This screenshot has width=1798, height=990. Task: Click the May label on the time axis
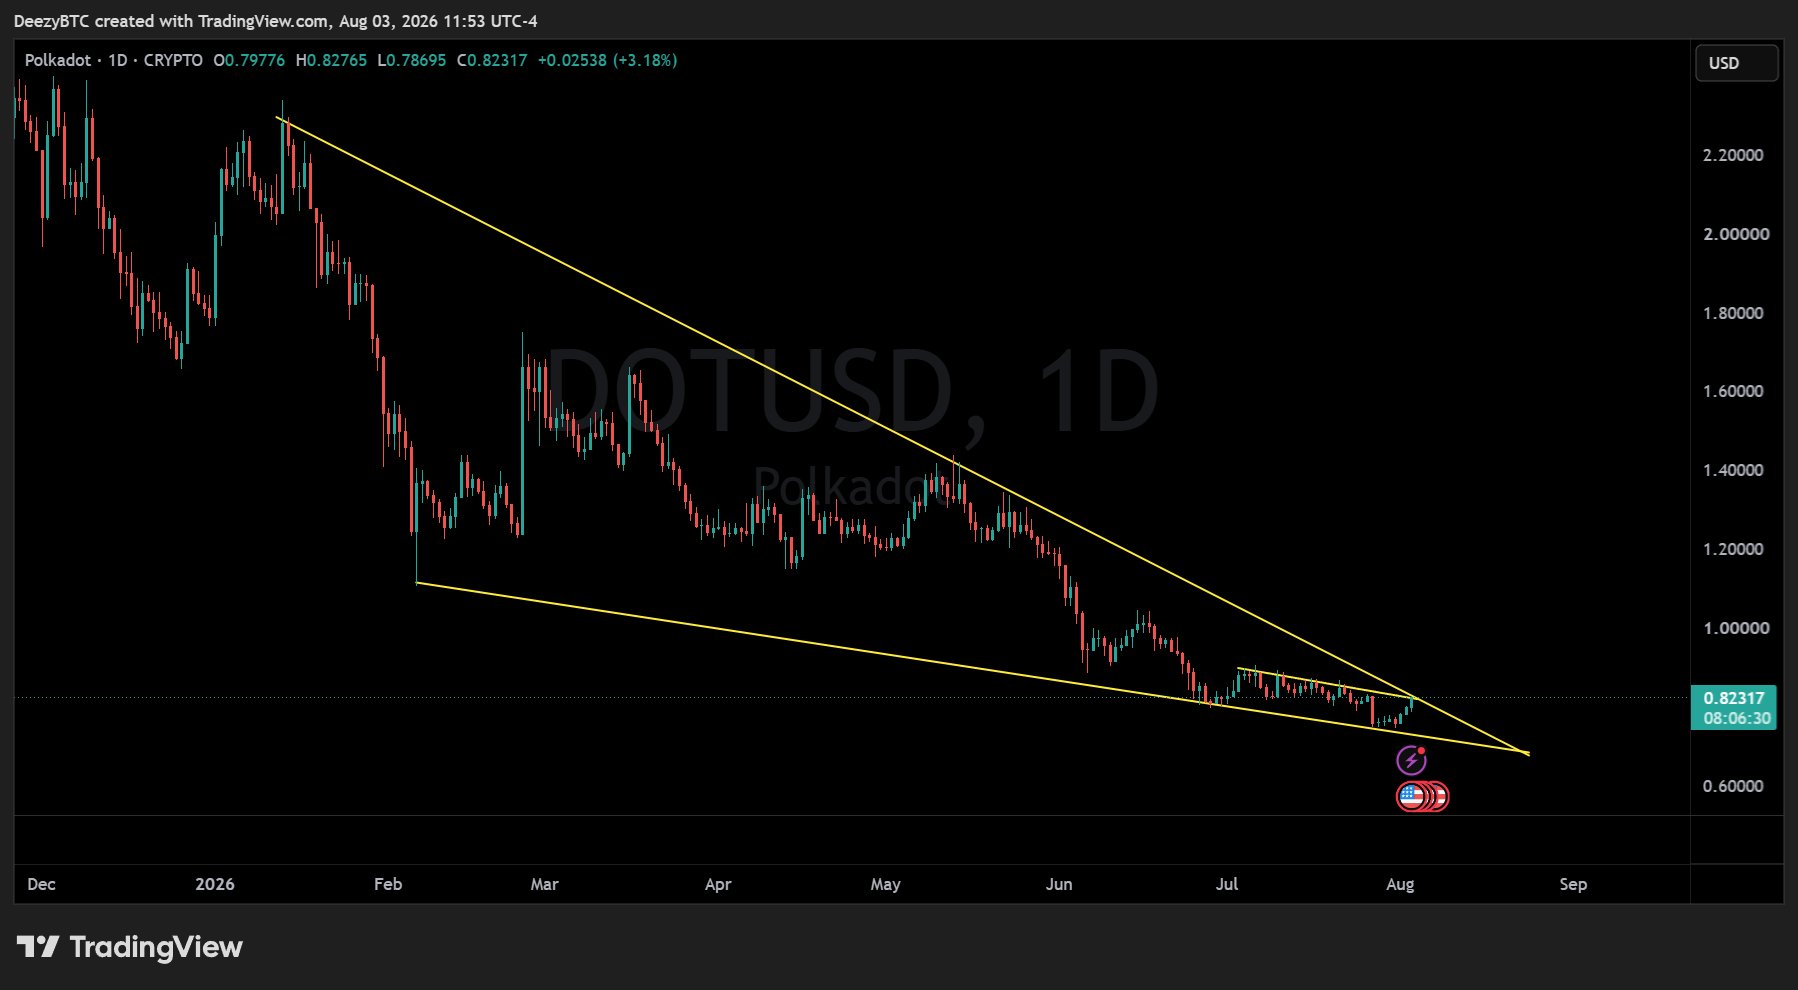click(x=886, y=884)
